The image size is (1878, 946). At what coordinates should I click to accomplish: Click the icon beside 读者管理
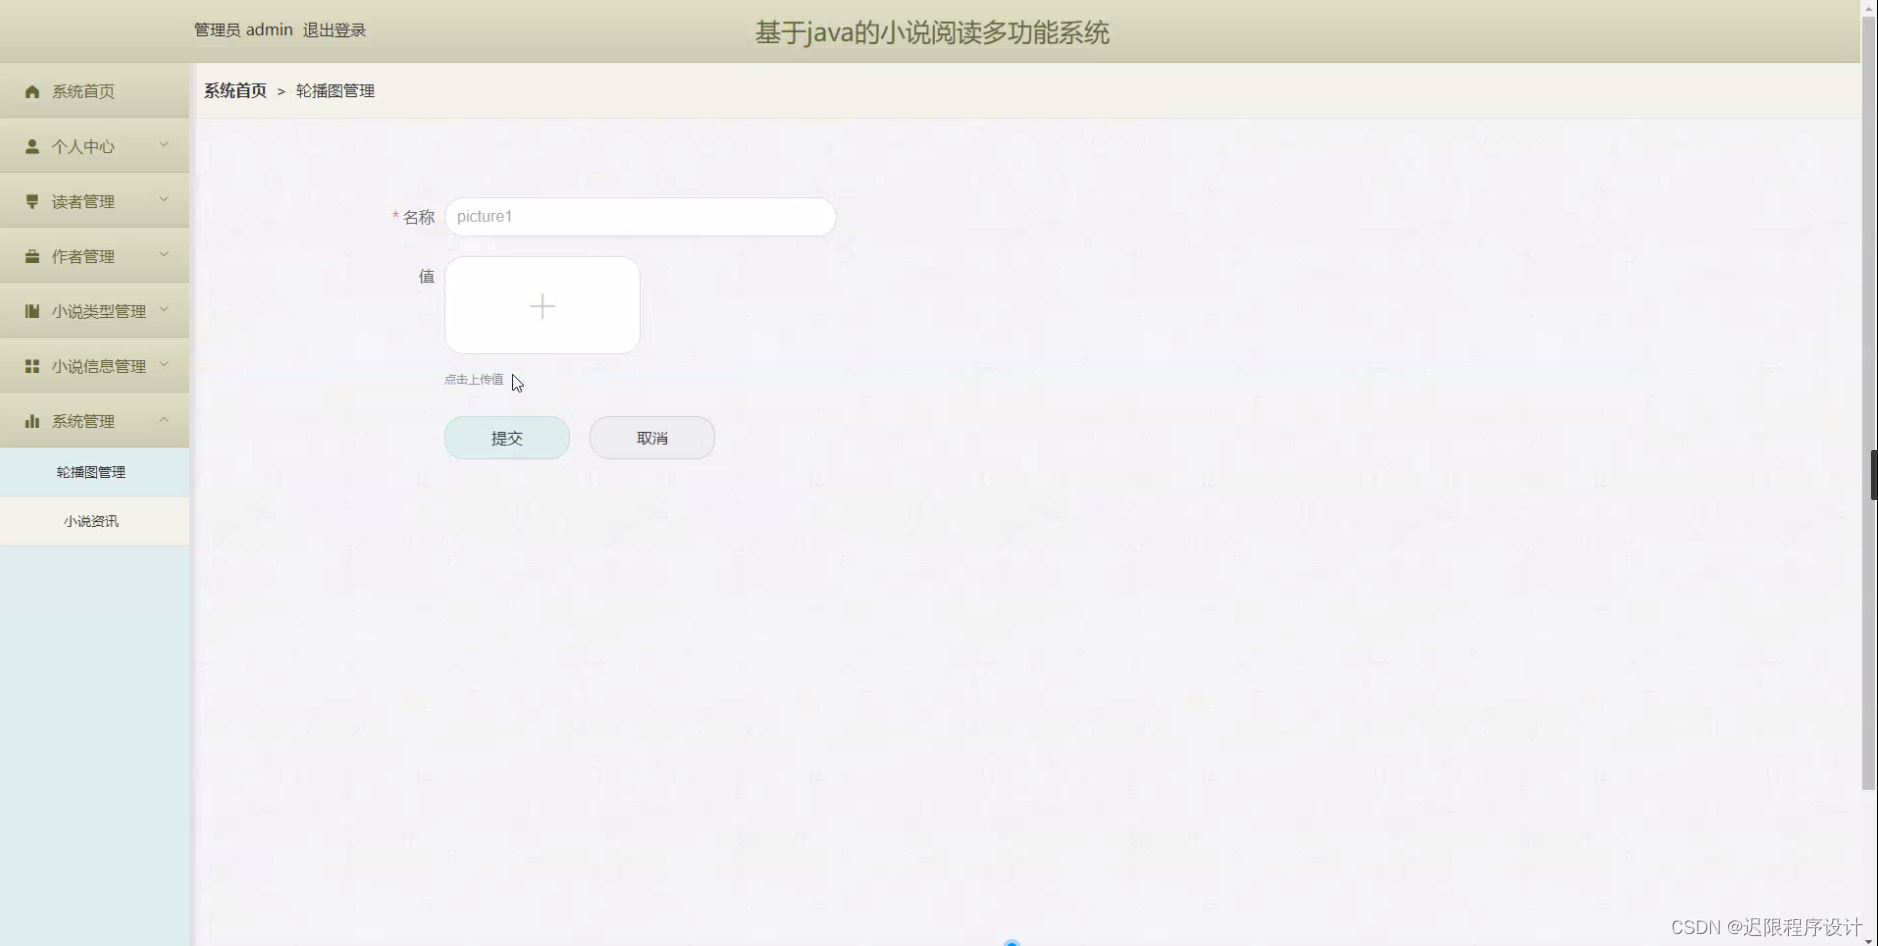(32, 201)
